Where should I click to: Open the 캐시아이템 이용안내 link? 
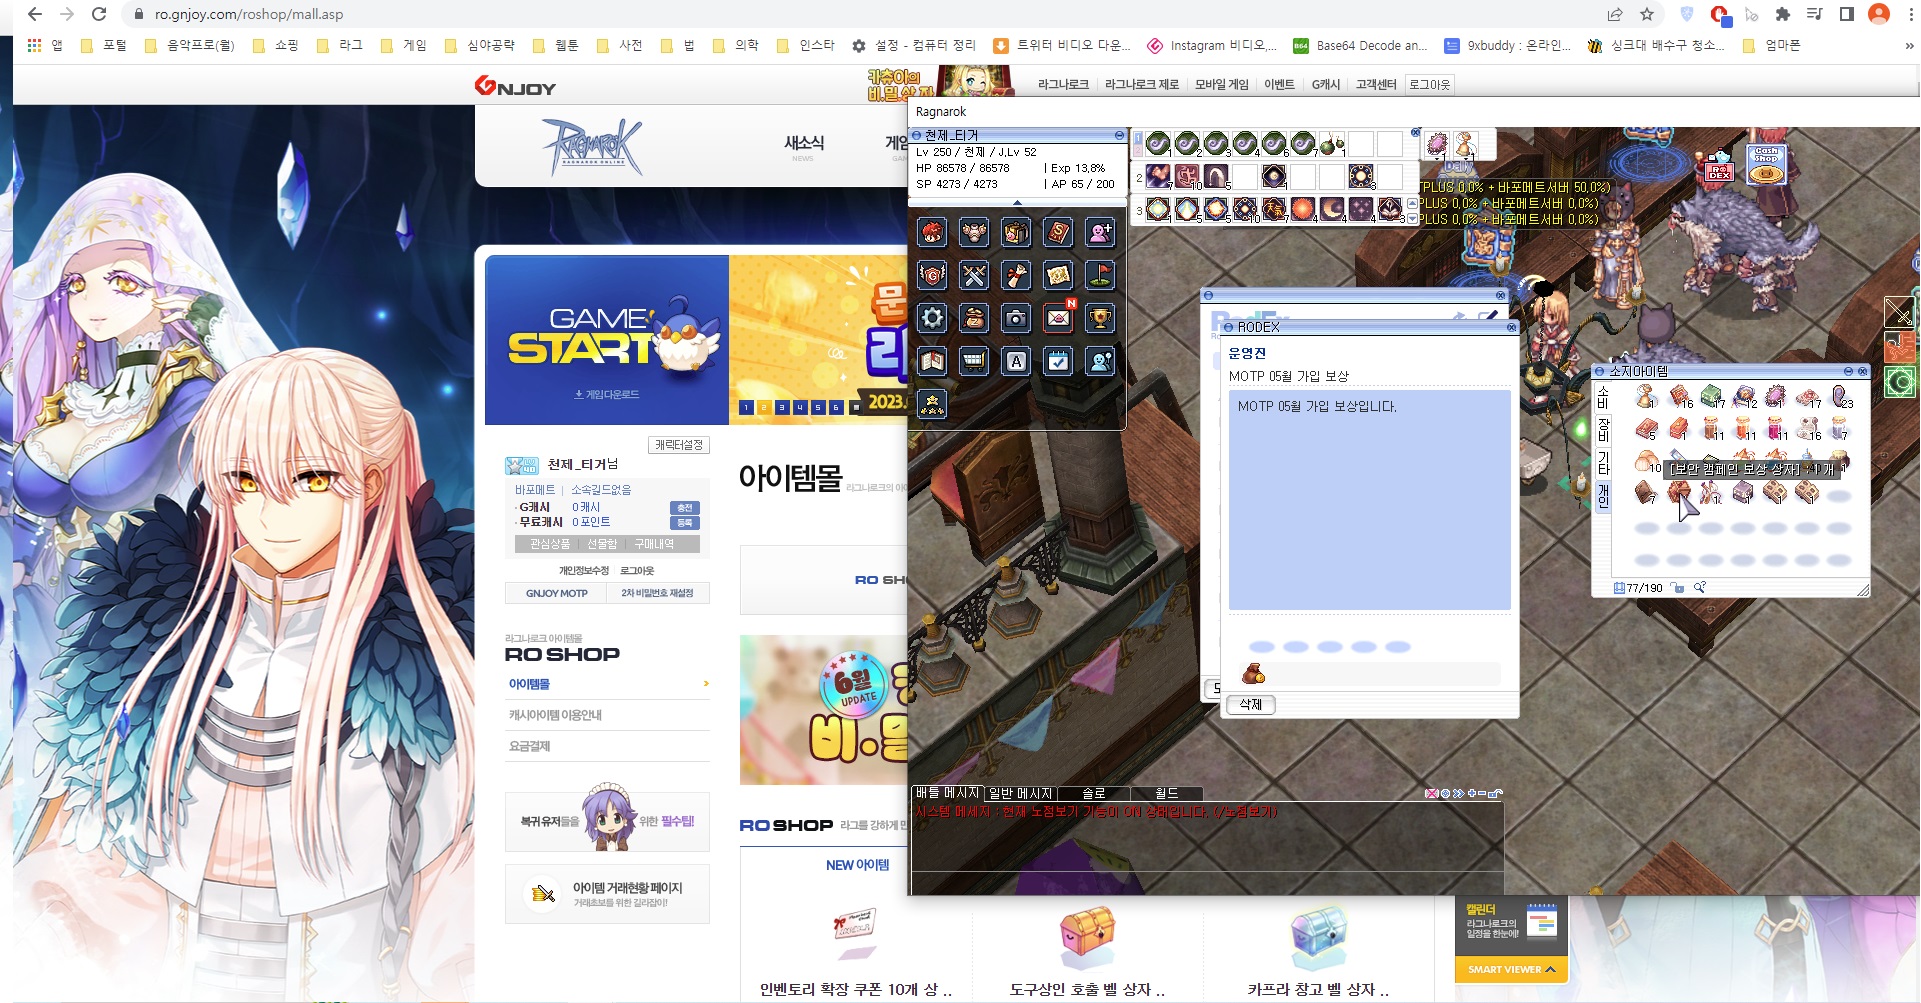555,715
